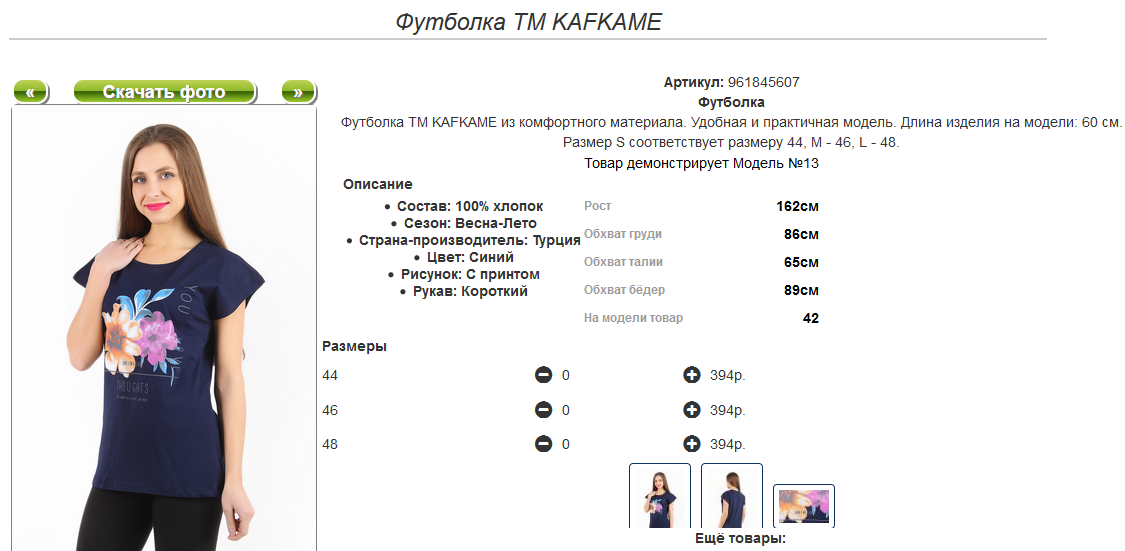Increase quantity for size 48

(692, 444)
